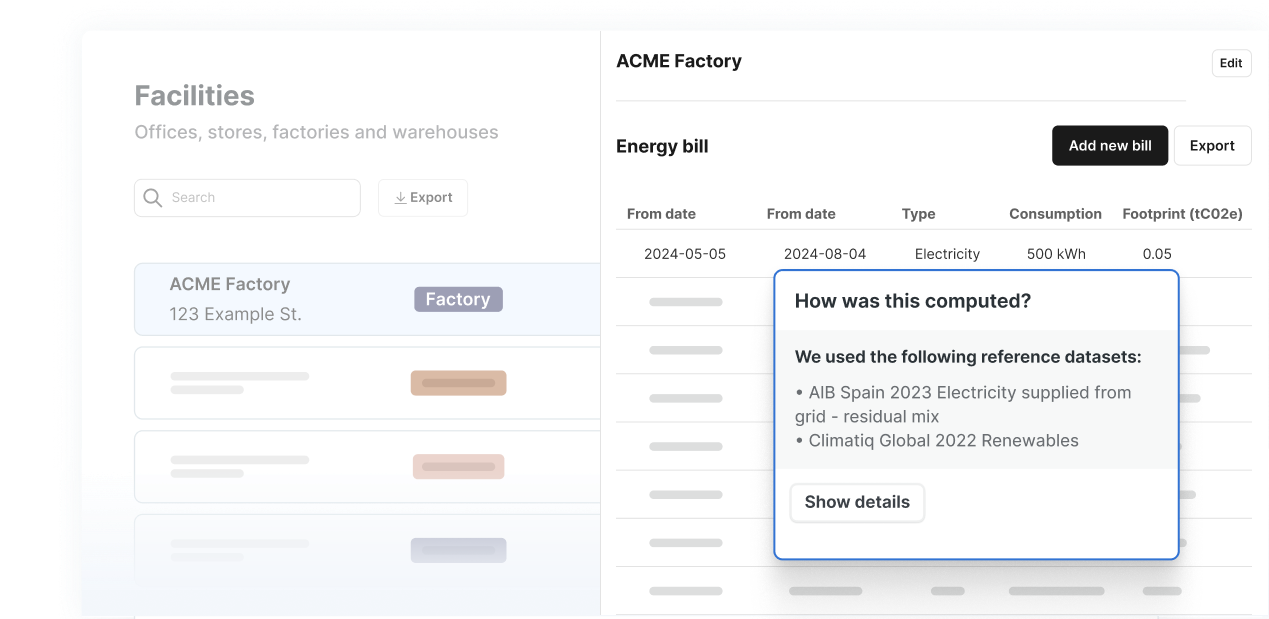Click the blue-gray badge in fourth facility row
Image resolution: width=1269 pixels, height=619 pixels.
[458, 550]
